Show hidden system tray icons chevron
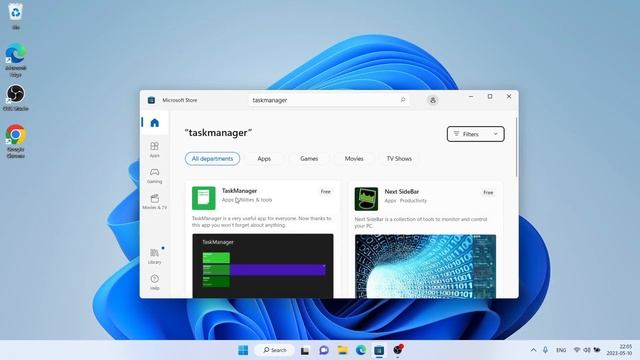The width and height of the screenshot is (640, 360). 533,350
